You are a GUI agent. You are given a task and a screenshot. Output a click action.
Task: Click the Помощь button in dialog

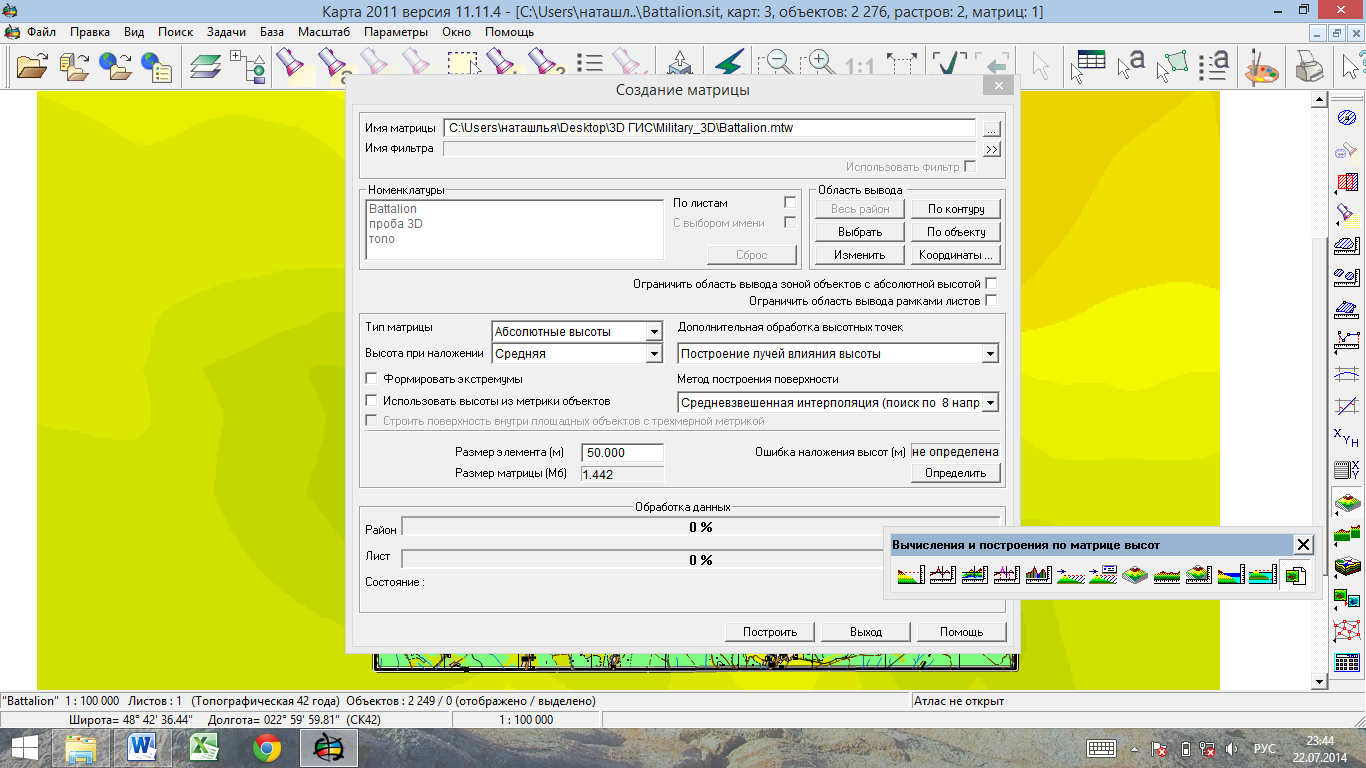[x=961, y=632]
